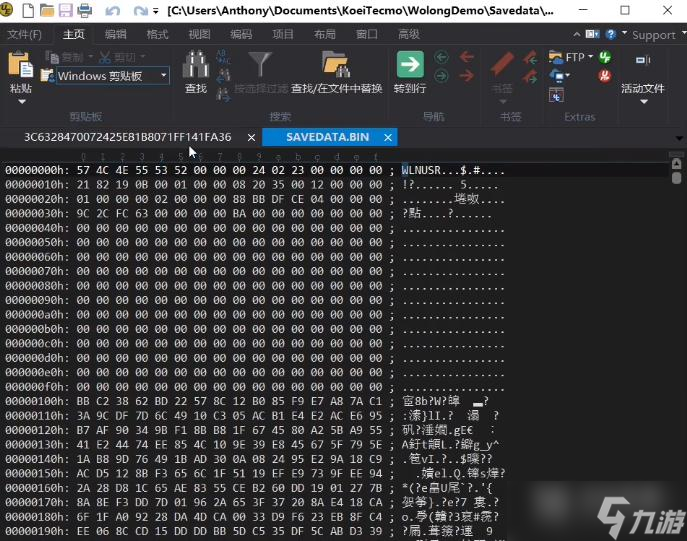The image size is (687, 541).
Task: Open the 文件(F) file menu
Action: (x=25, y=34)
